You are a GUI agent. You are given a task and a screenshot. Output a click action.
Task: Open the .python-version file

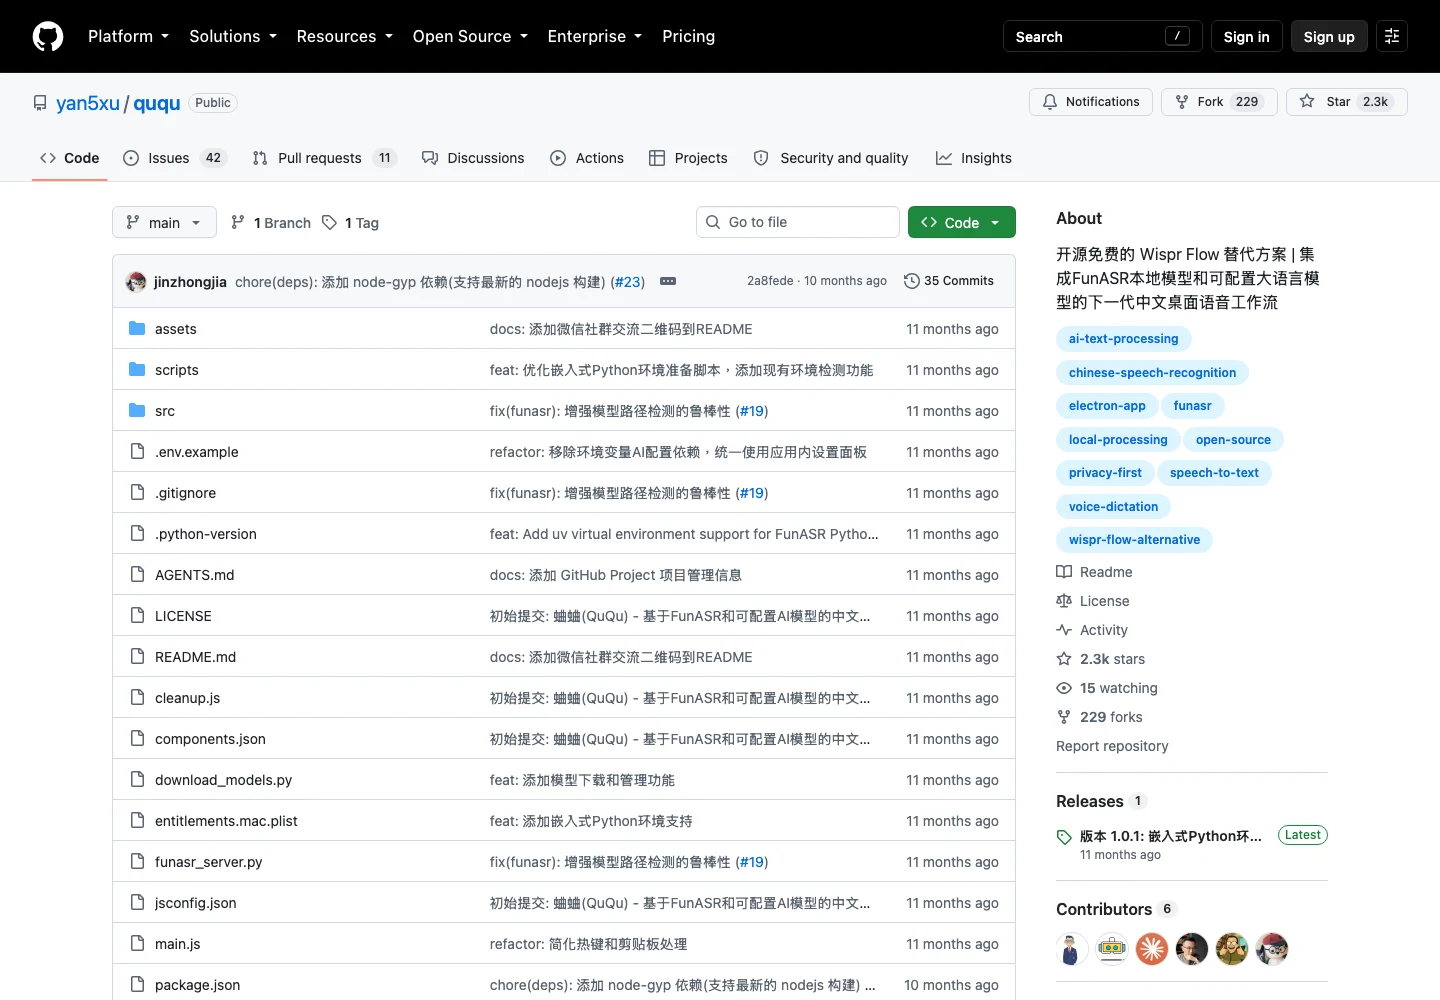[205, 534]
